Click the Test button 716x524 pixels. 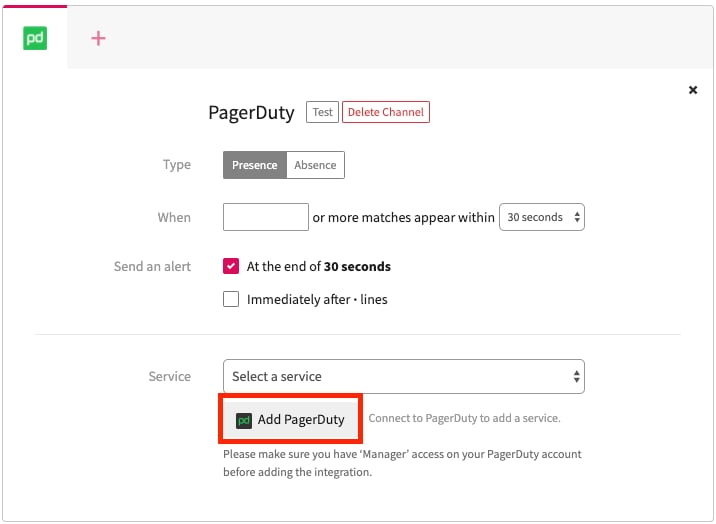(x=322, y=112)
